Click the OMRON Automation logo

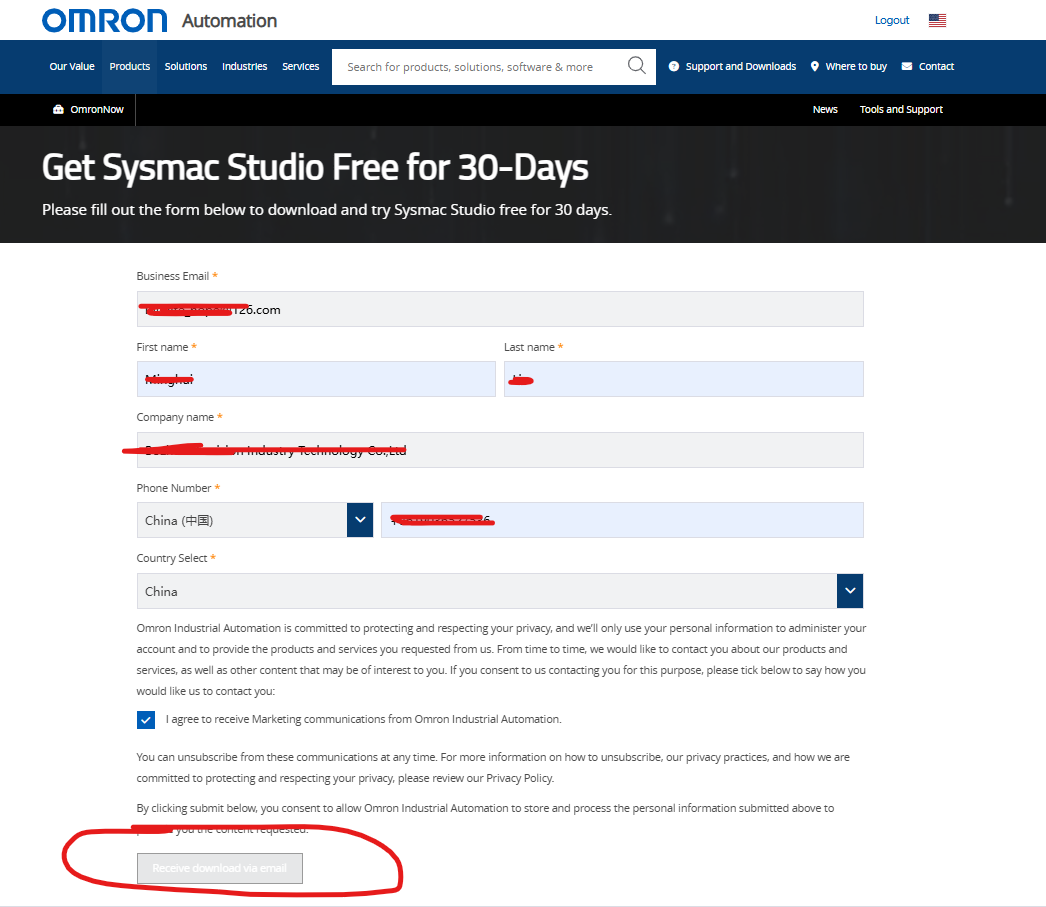point(160,20)
